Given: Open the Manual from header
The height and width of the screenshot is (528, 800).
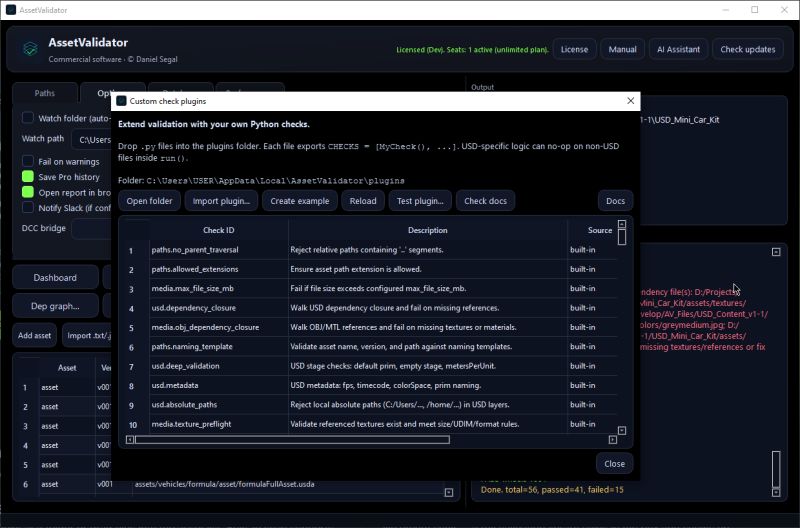Looking at the screenshot, I should pyautogui.click(x=622, y=49).
